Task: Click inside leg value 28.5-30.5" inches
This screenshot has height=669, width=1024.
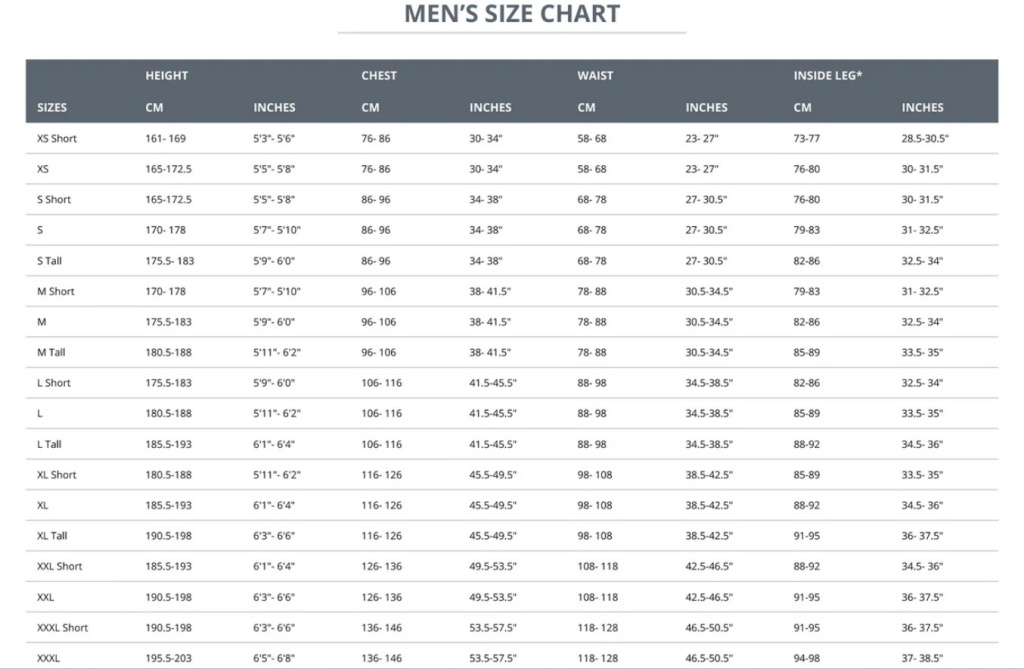Action: (x=925, y=139)
